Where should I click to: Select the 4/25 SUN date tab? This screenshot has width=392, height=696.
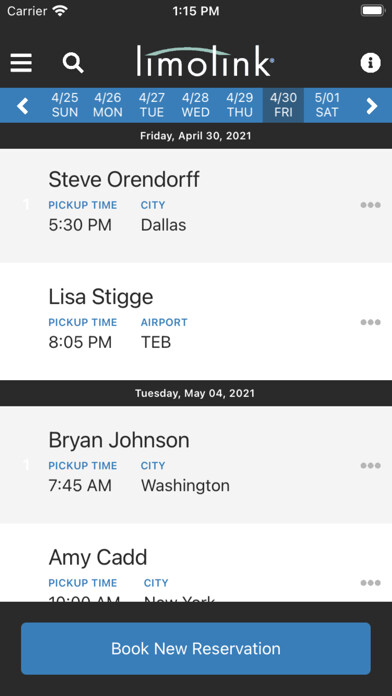pos(65,105)
